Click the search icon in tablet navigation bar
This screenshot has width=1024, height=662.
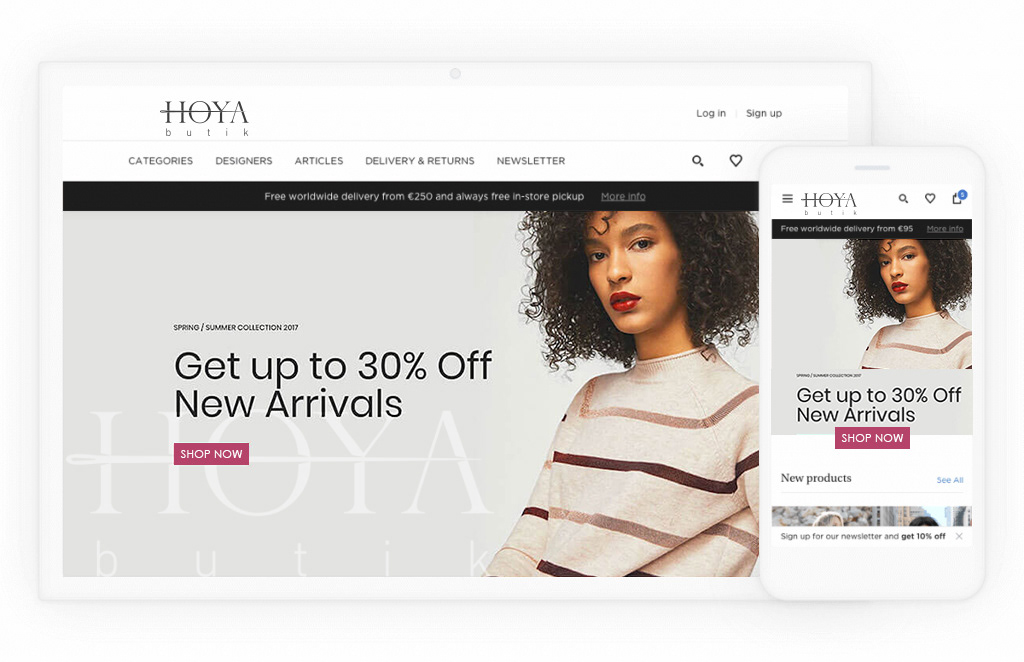697,161
